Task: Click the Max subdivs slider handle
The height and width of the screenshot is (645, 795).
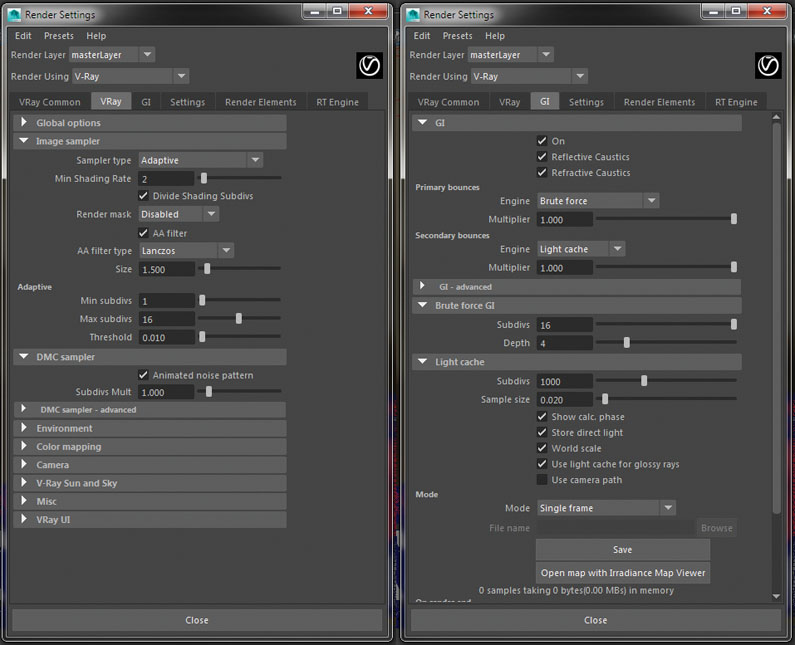Action: point(239,318)
